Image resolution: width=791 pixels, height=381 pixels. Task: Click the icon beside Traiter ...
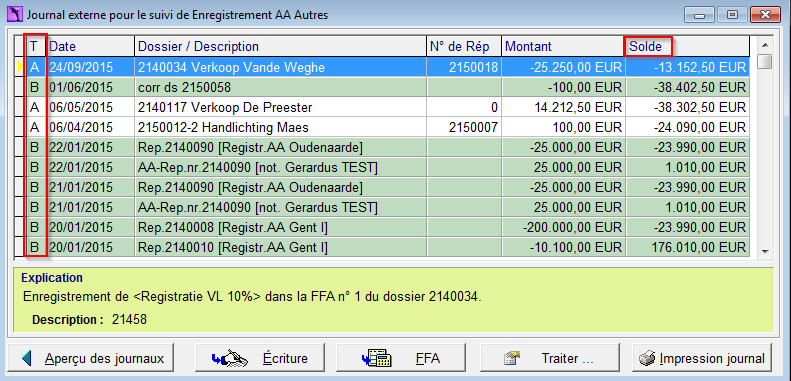coord(512,358)
